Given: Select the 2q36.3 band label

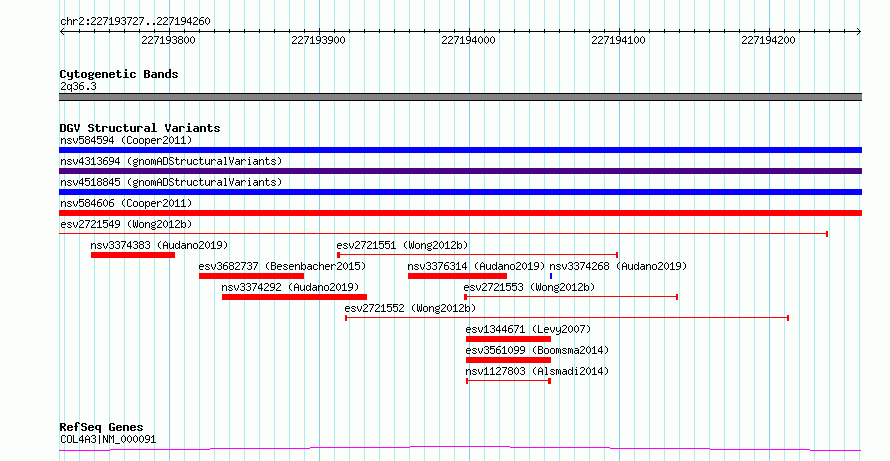Looking at the screenshot, I should [x=78, y=86].
